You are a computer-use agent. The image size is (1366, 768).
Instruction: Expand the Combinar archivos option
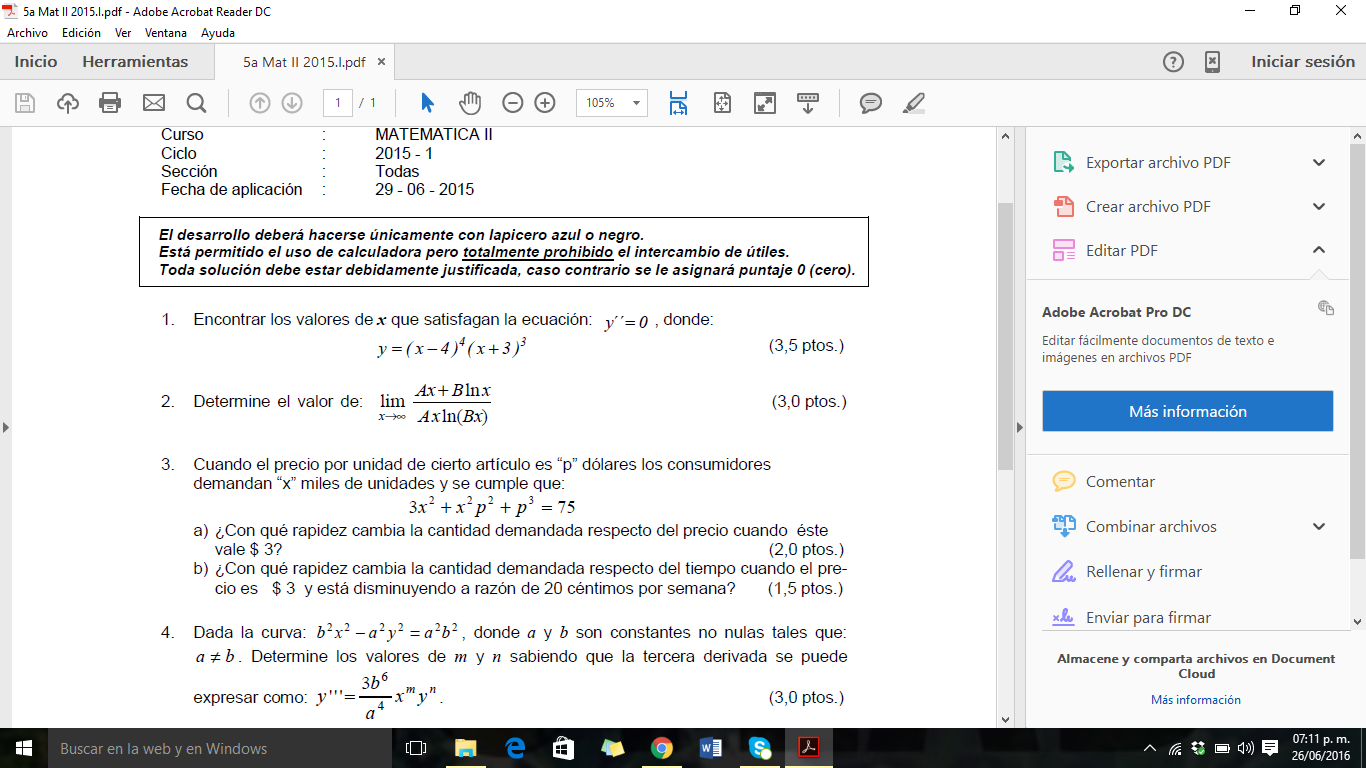[1319, 527]
